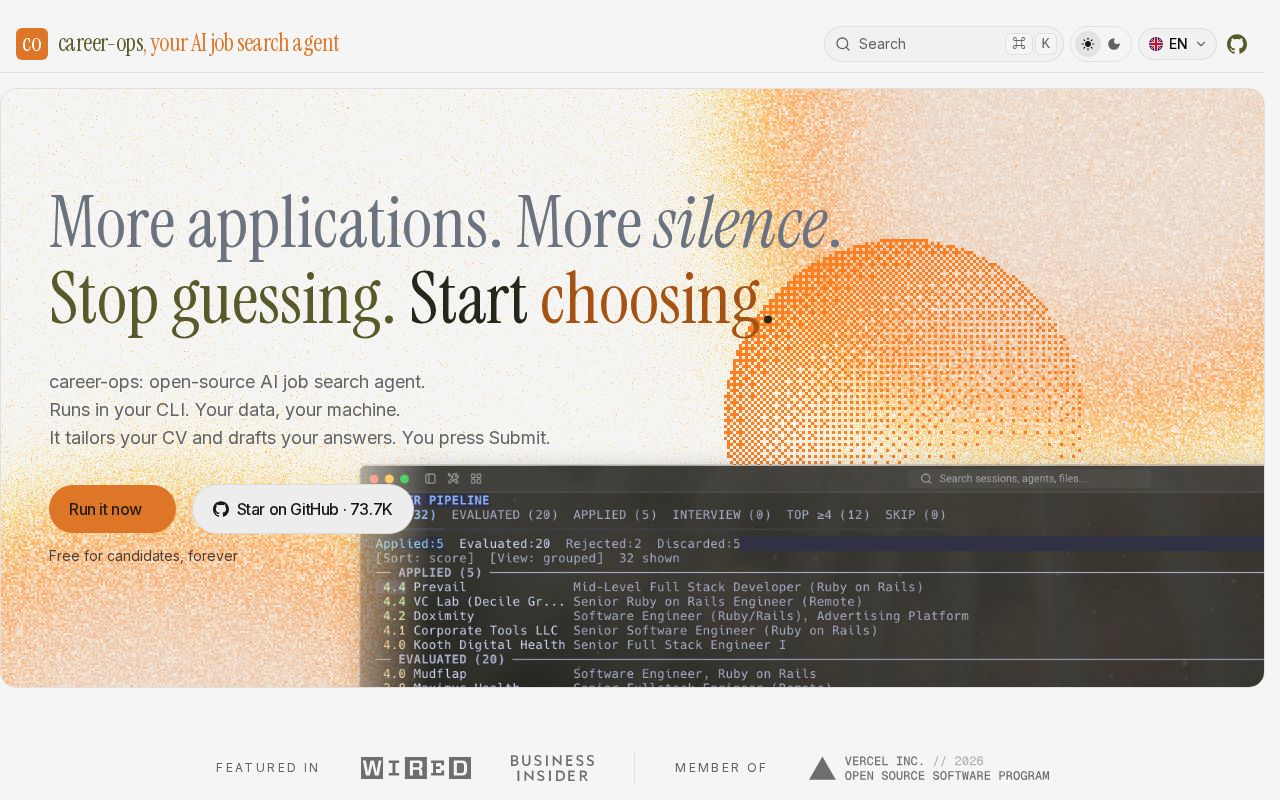1280x800 pixels.
Task: Select the EVALUATED (20) tab in terminal
Action: pyautogui.click(x=505, y=515)
